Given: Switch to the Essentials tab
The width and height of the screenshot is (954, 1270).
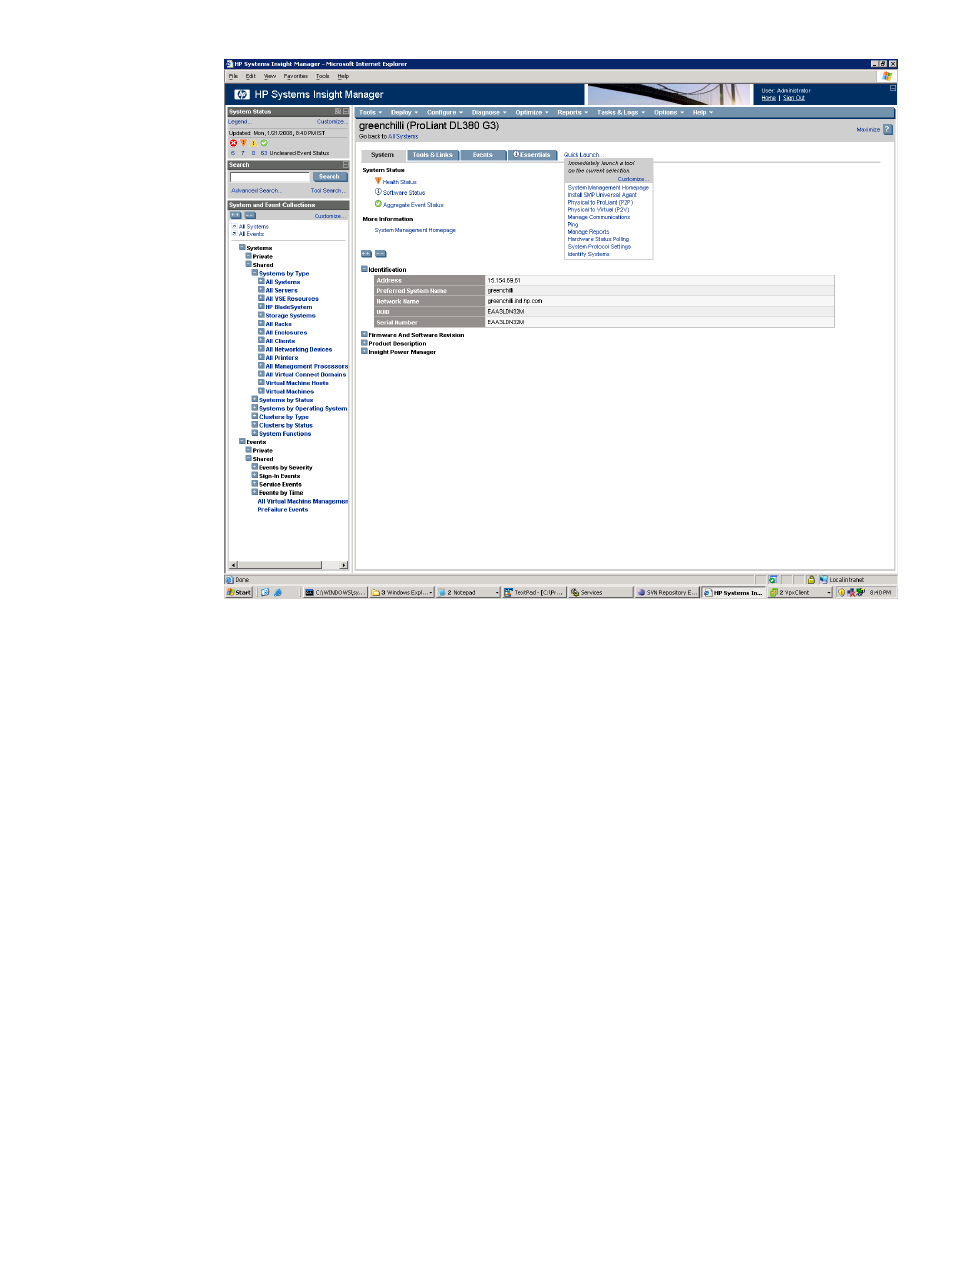Looking at the screenshot, I should [532, 155].
